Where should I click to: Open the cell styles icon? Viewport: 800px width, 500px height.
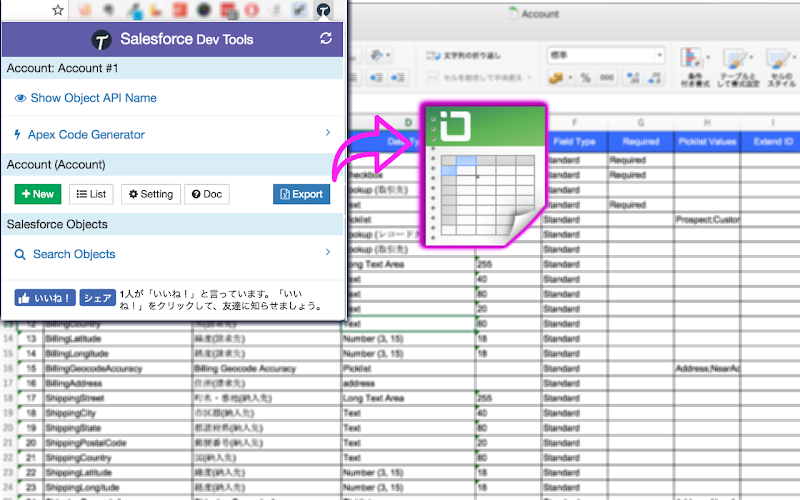click(778, 59)
